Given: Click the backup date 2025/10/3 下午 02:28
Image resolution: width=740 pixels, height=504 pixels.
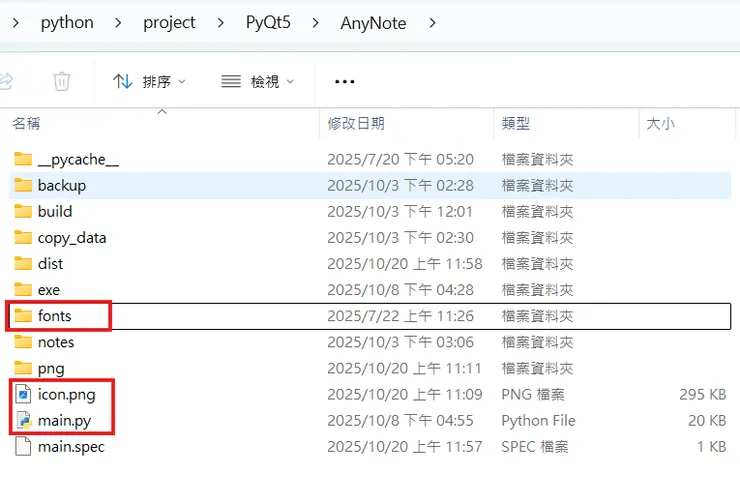Looking at the screenshot, I should pos(400,185).
